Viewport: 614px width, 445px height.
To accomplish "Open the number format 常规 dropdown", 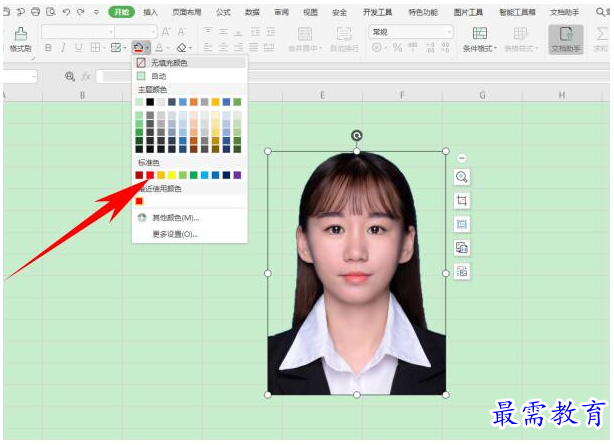I will (411, 32).
